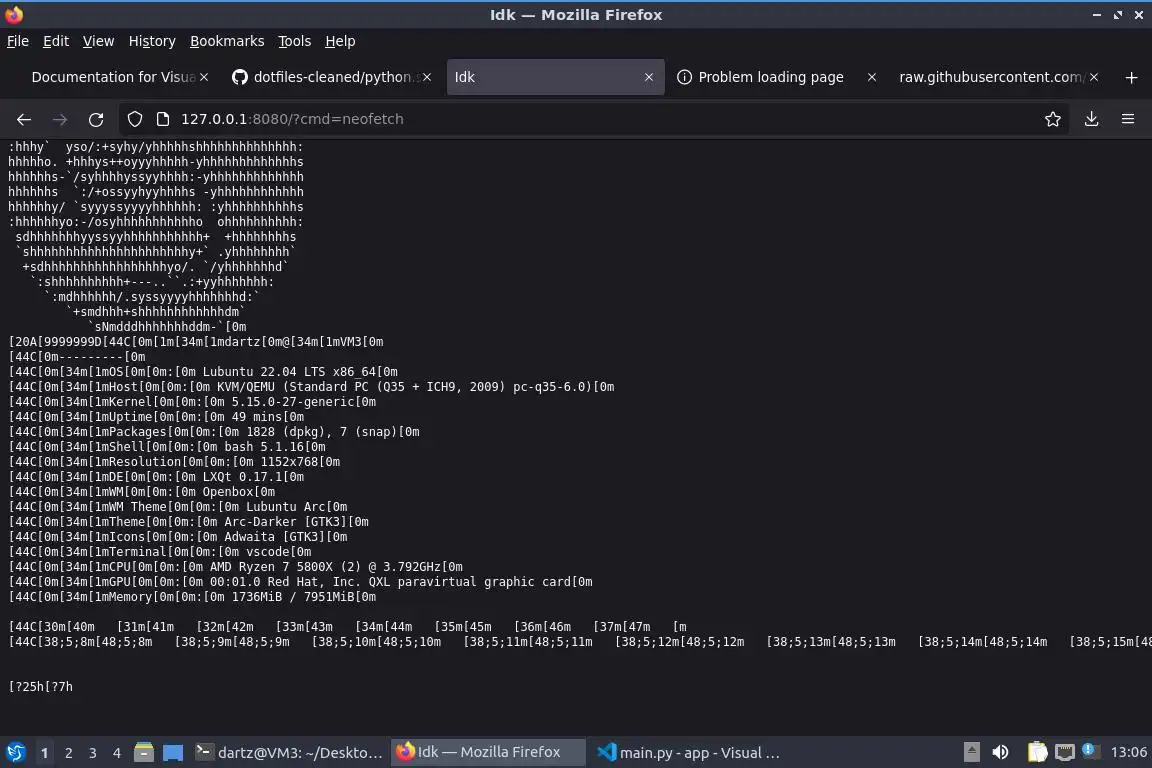Switch to Documentation for Visual tab

click(113, 77)
